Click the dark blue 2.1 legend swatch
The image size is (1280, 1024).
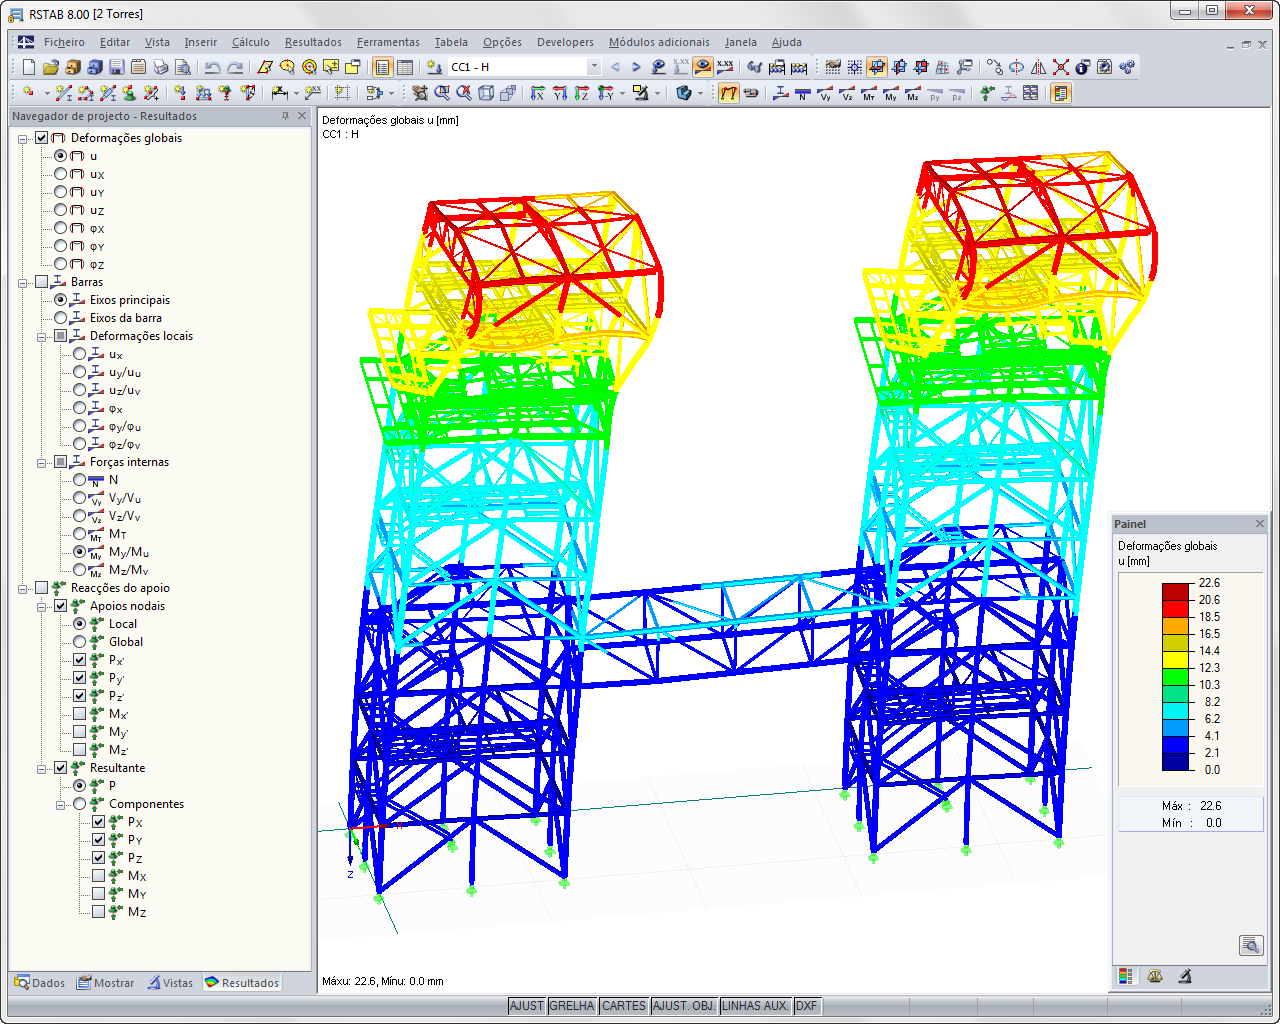tap(1176, 761)
